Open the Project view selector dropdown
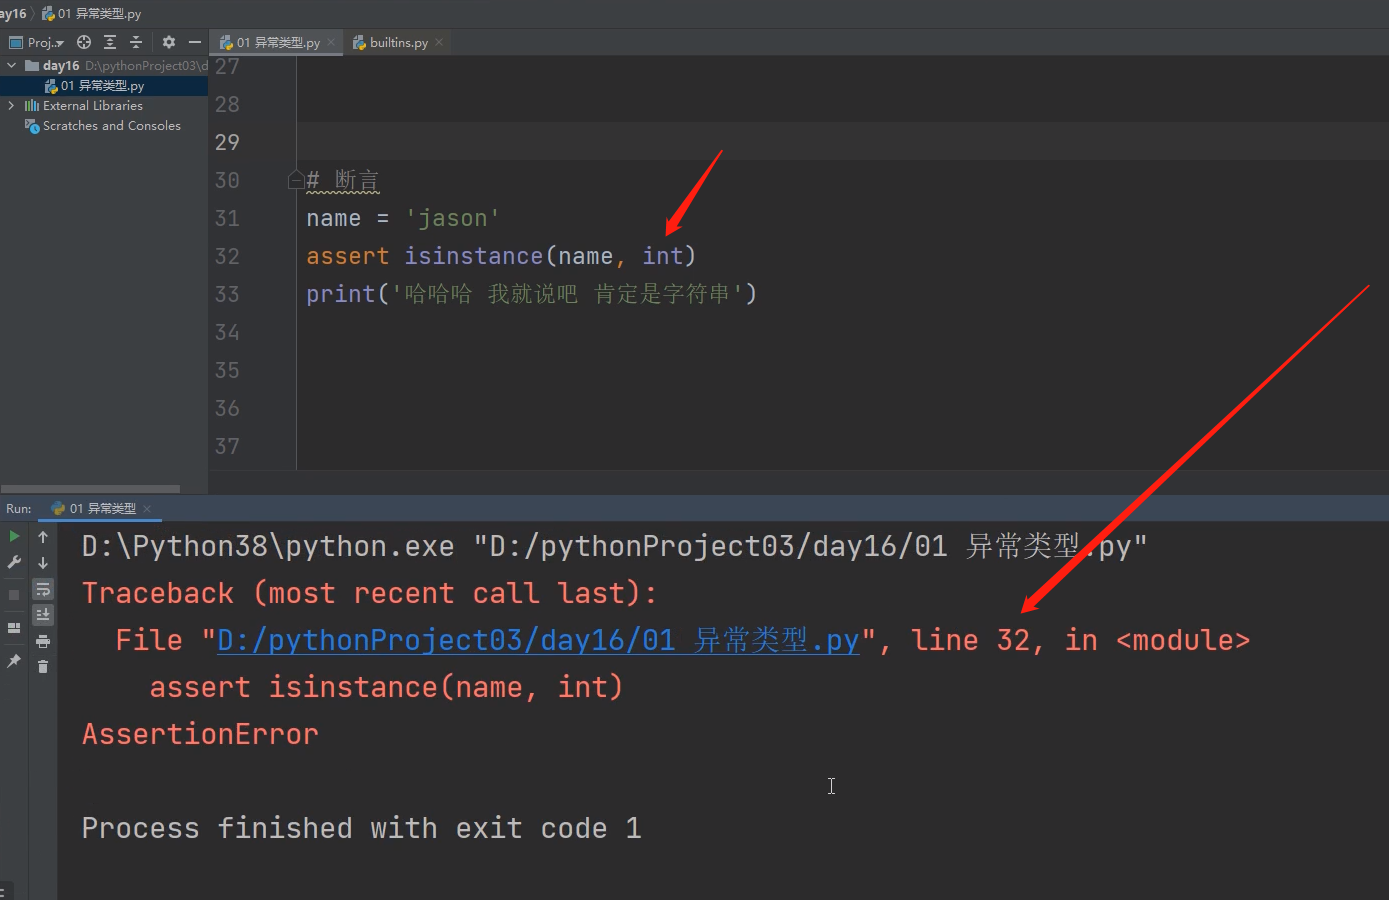Image resolution: width=1389 pixels, height=900 pixels. [x=37, y=42]
